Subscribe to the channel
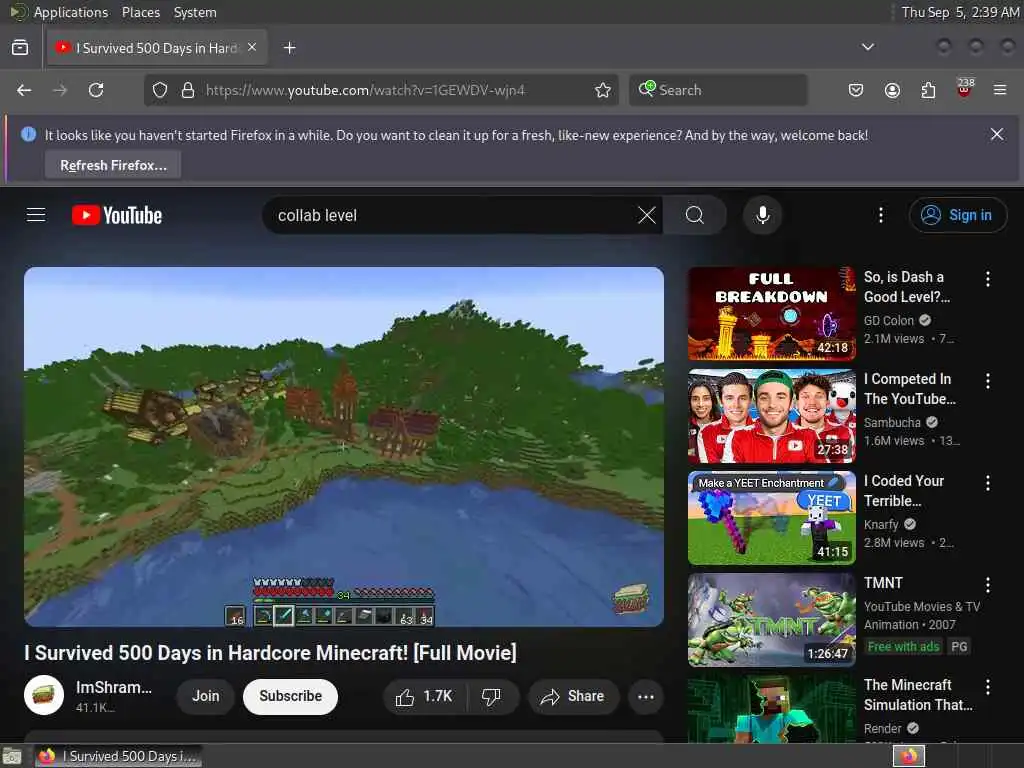The width and height of the screenshot is (1024, 768). coord(290,697)
